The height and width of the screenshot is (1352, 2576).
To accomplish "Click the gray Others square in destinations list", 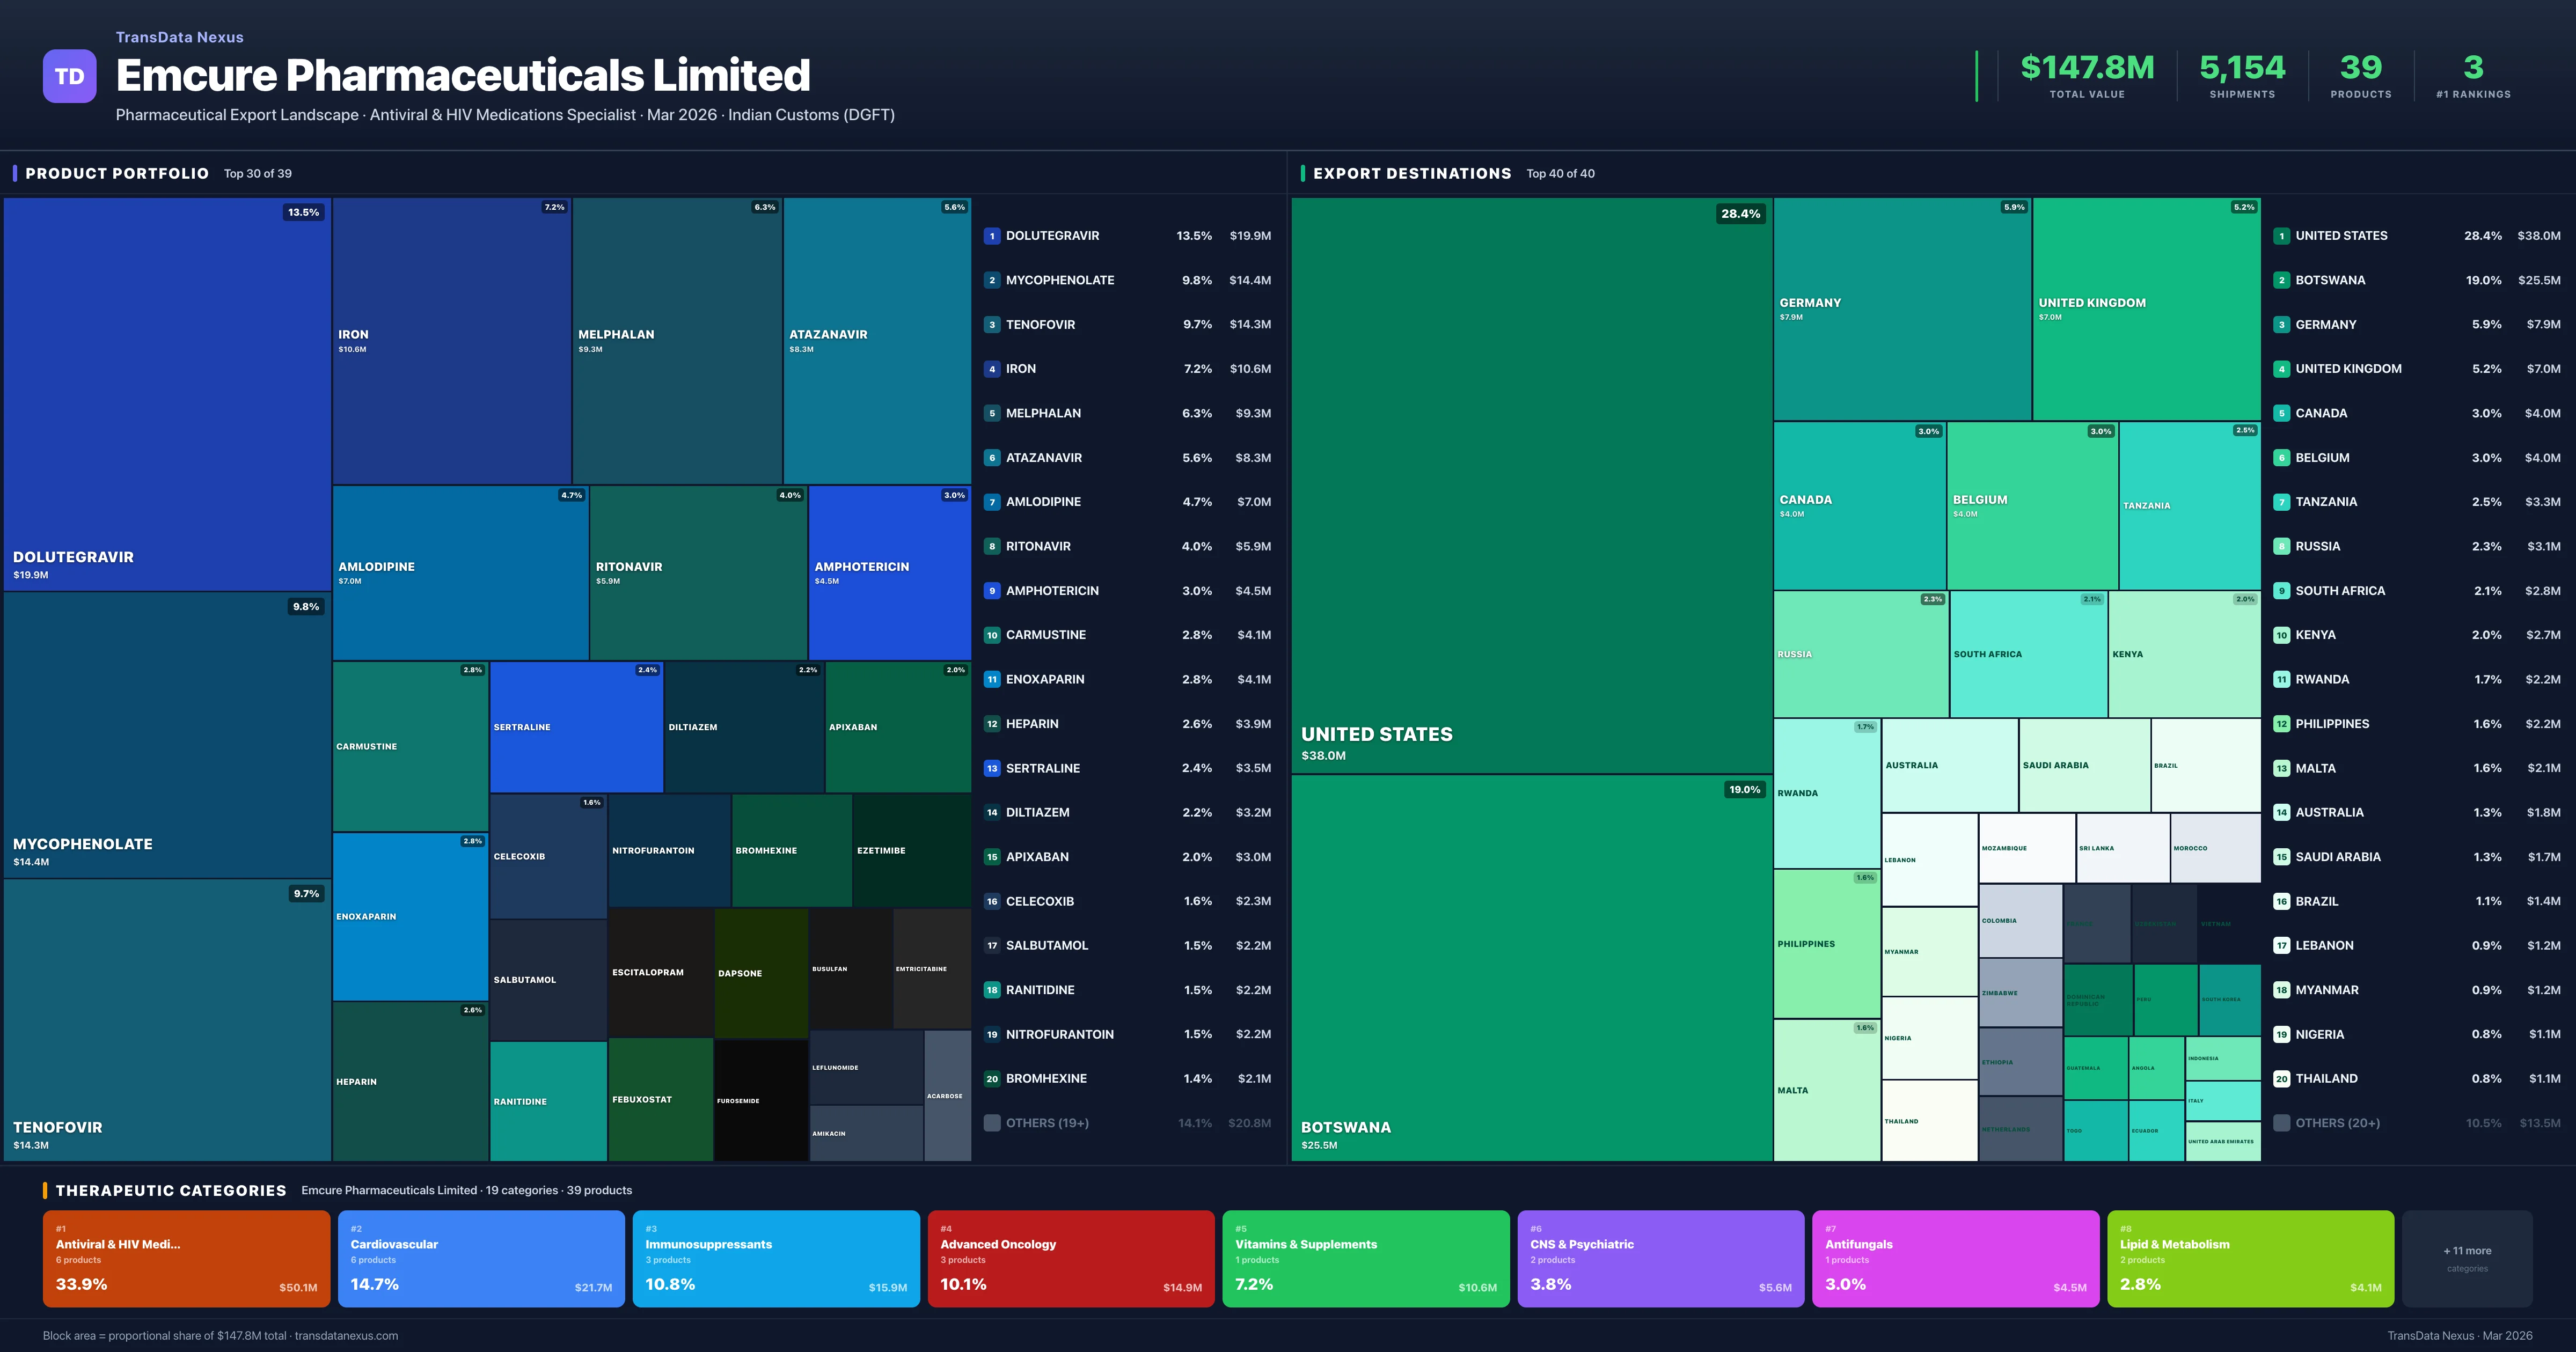I will (x=2282, y=1122).
